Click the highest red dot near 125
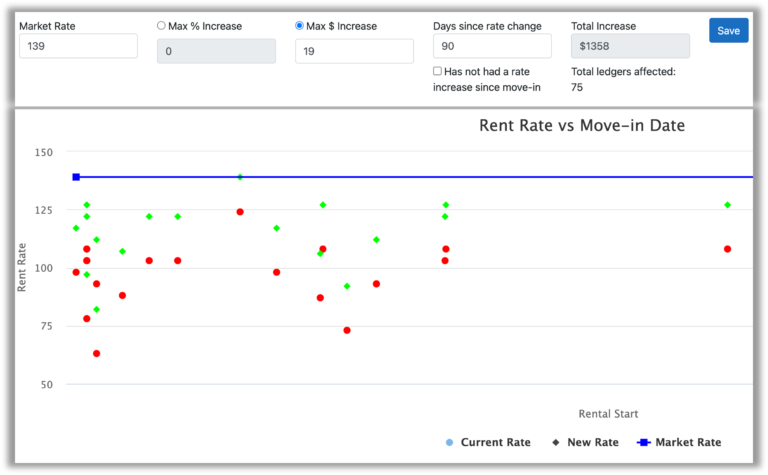This screenshot has width=768, height=475. point(240,212)
